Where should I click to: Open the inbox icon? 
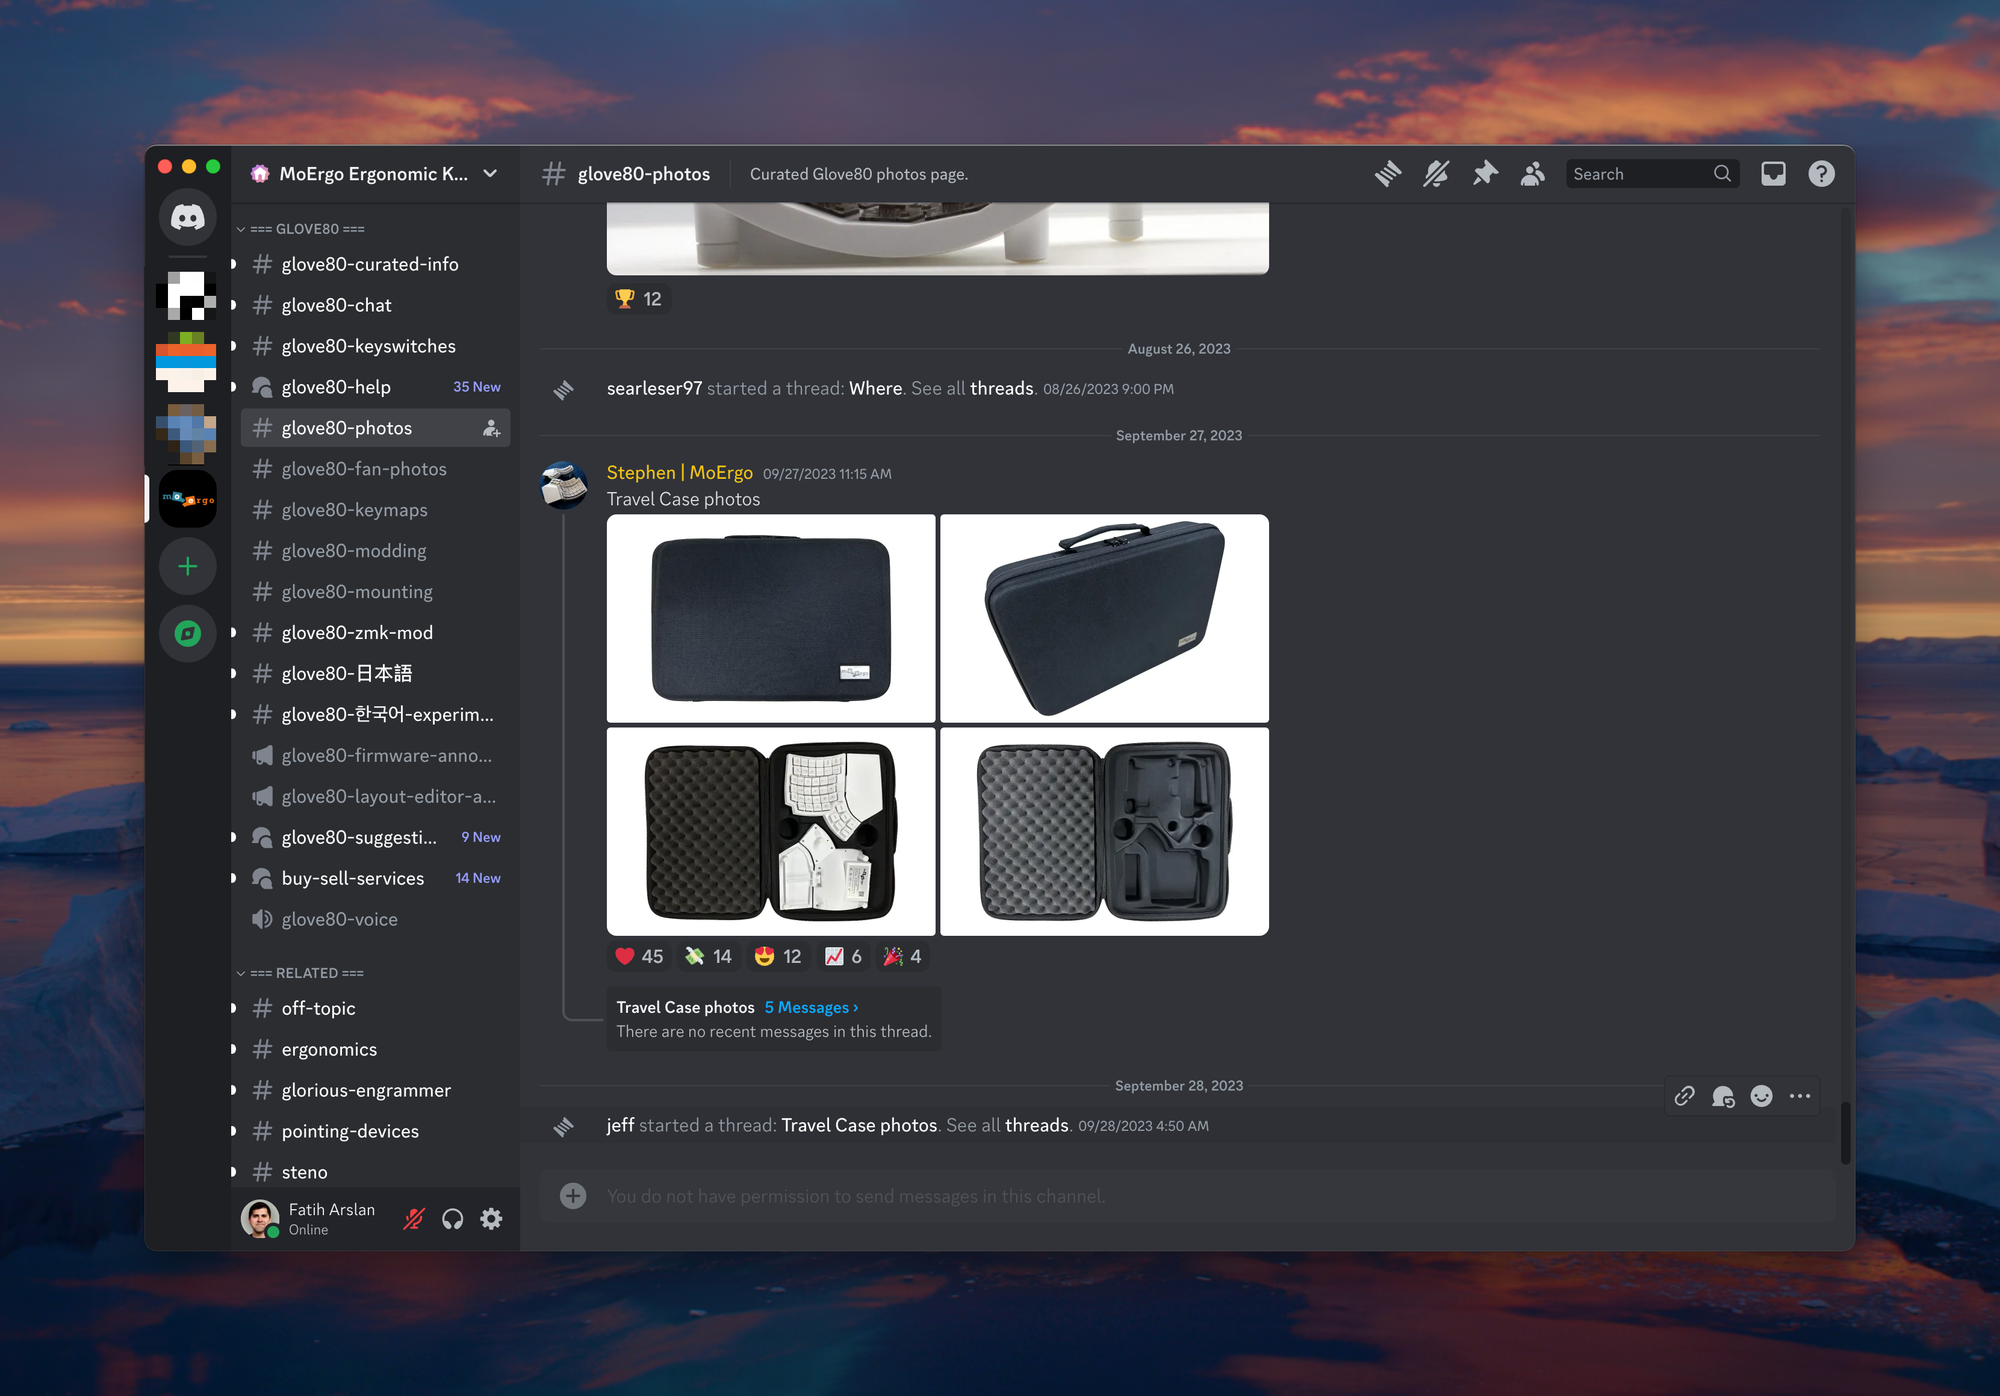(1773, 174)
